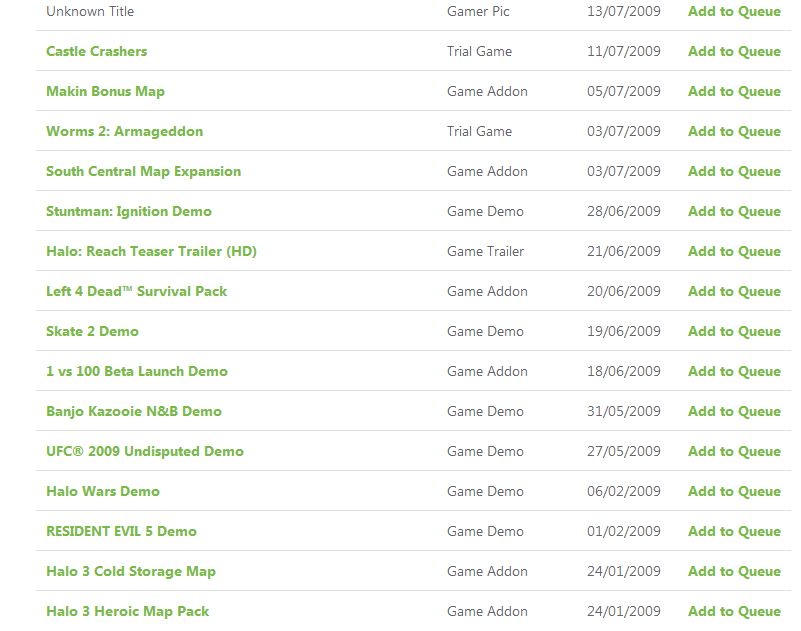Select 'Game Addon' type for 1 vs 100
Screen dimensions: 801x631
tap(487, 371)
